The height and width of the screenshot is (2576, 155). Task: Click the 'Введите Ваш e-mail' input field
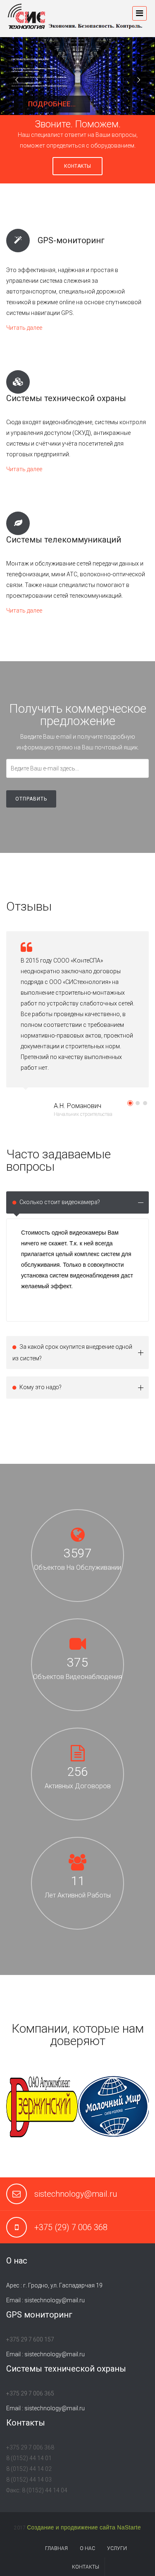77,768
